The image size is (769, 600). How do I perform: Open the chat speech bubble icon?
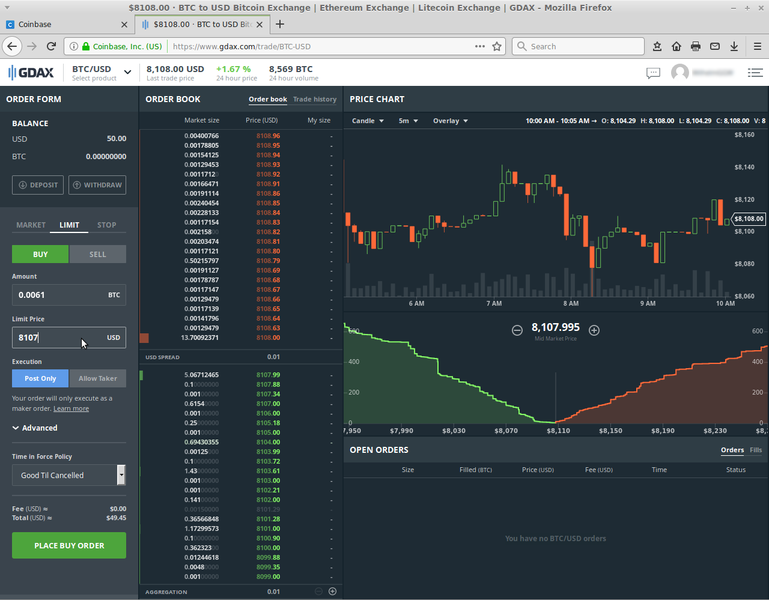coord(653,73)
